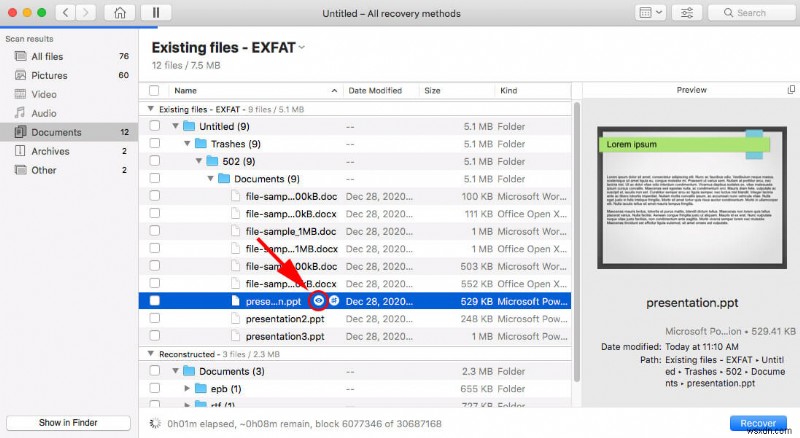800x438 pixels.
Task: Select Other category in sidebar
Action: coord(69,169)
